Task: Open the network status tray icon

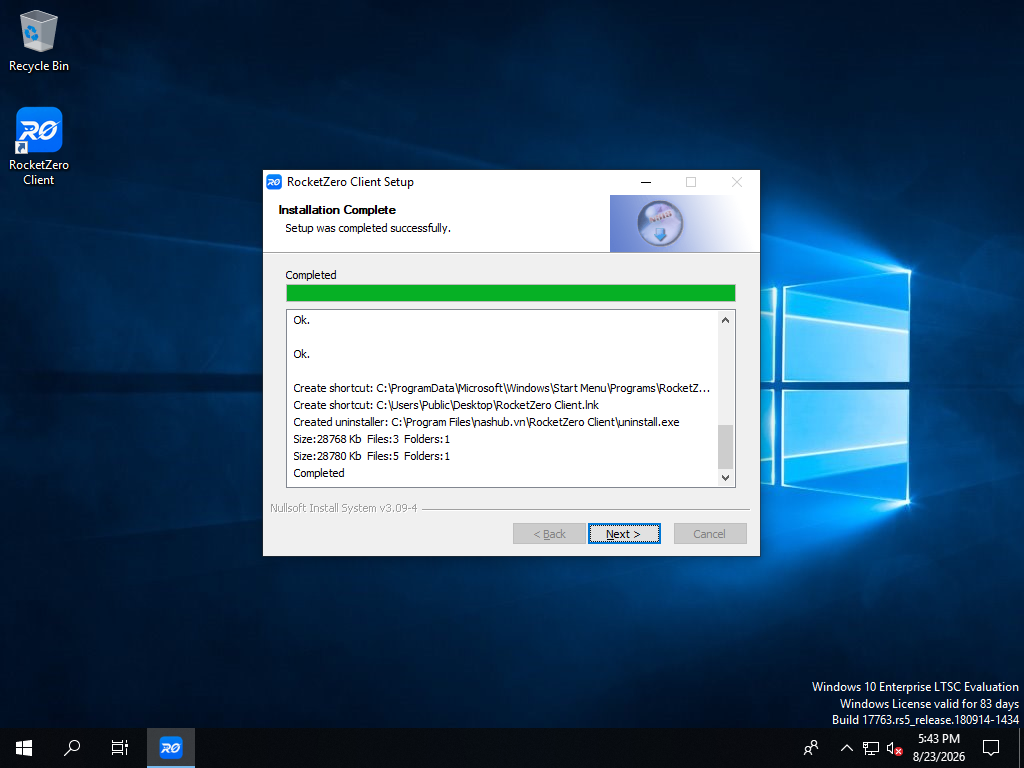Action: tap(871, 748)
